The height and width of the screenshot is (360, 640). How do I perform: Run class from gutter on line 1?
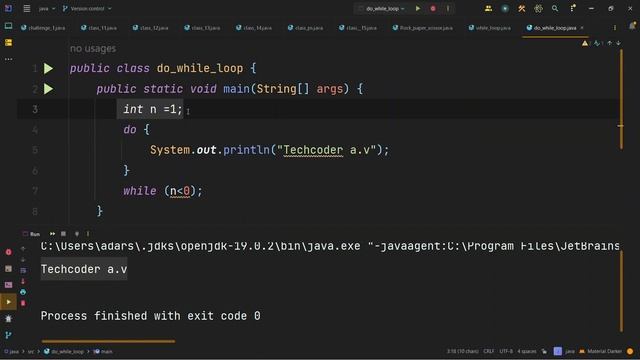point(49,69)
